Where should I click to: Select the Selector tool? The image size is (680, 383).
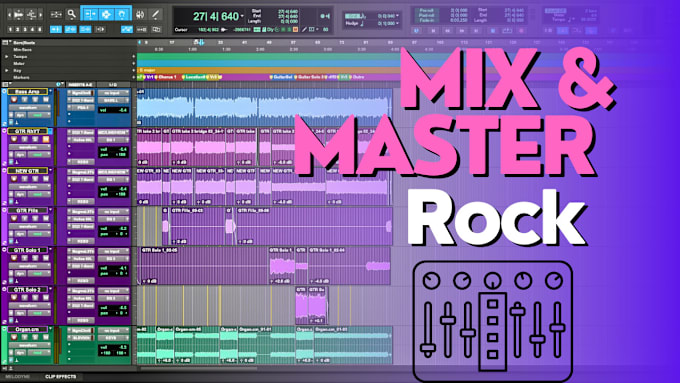point(106,14)
